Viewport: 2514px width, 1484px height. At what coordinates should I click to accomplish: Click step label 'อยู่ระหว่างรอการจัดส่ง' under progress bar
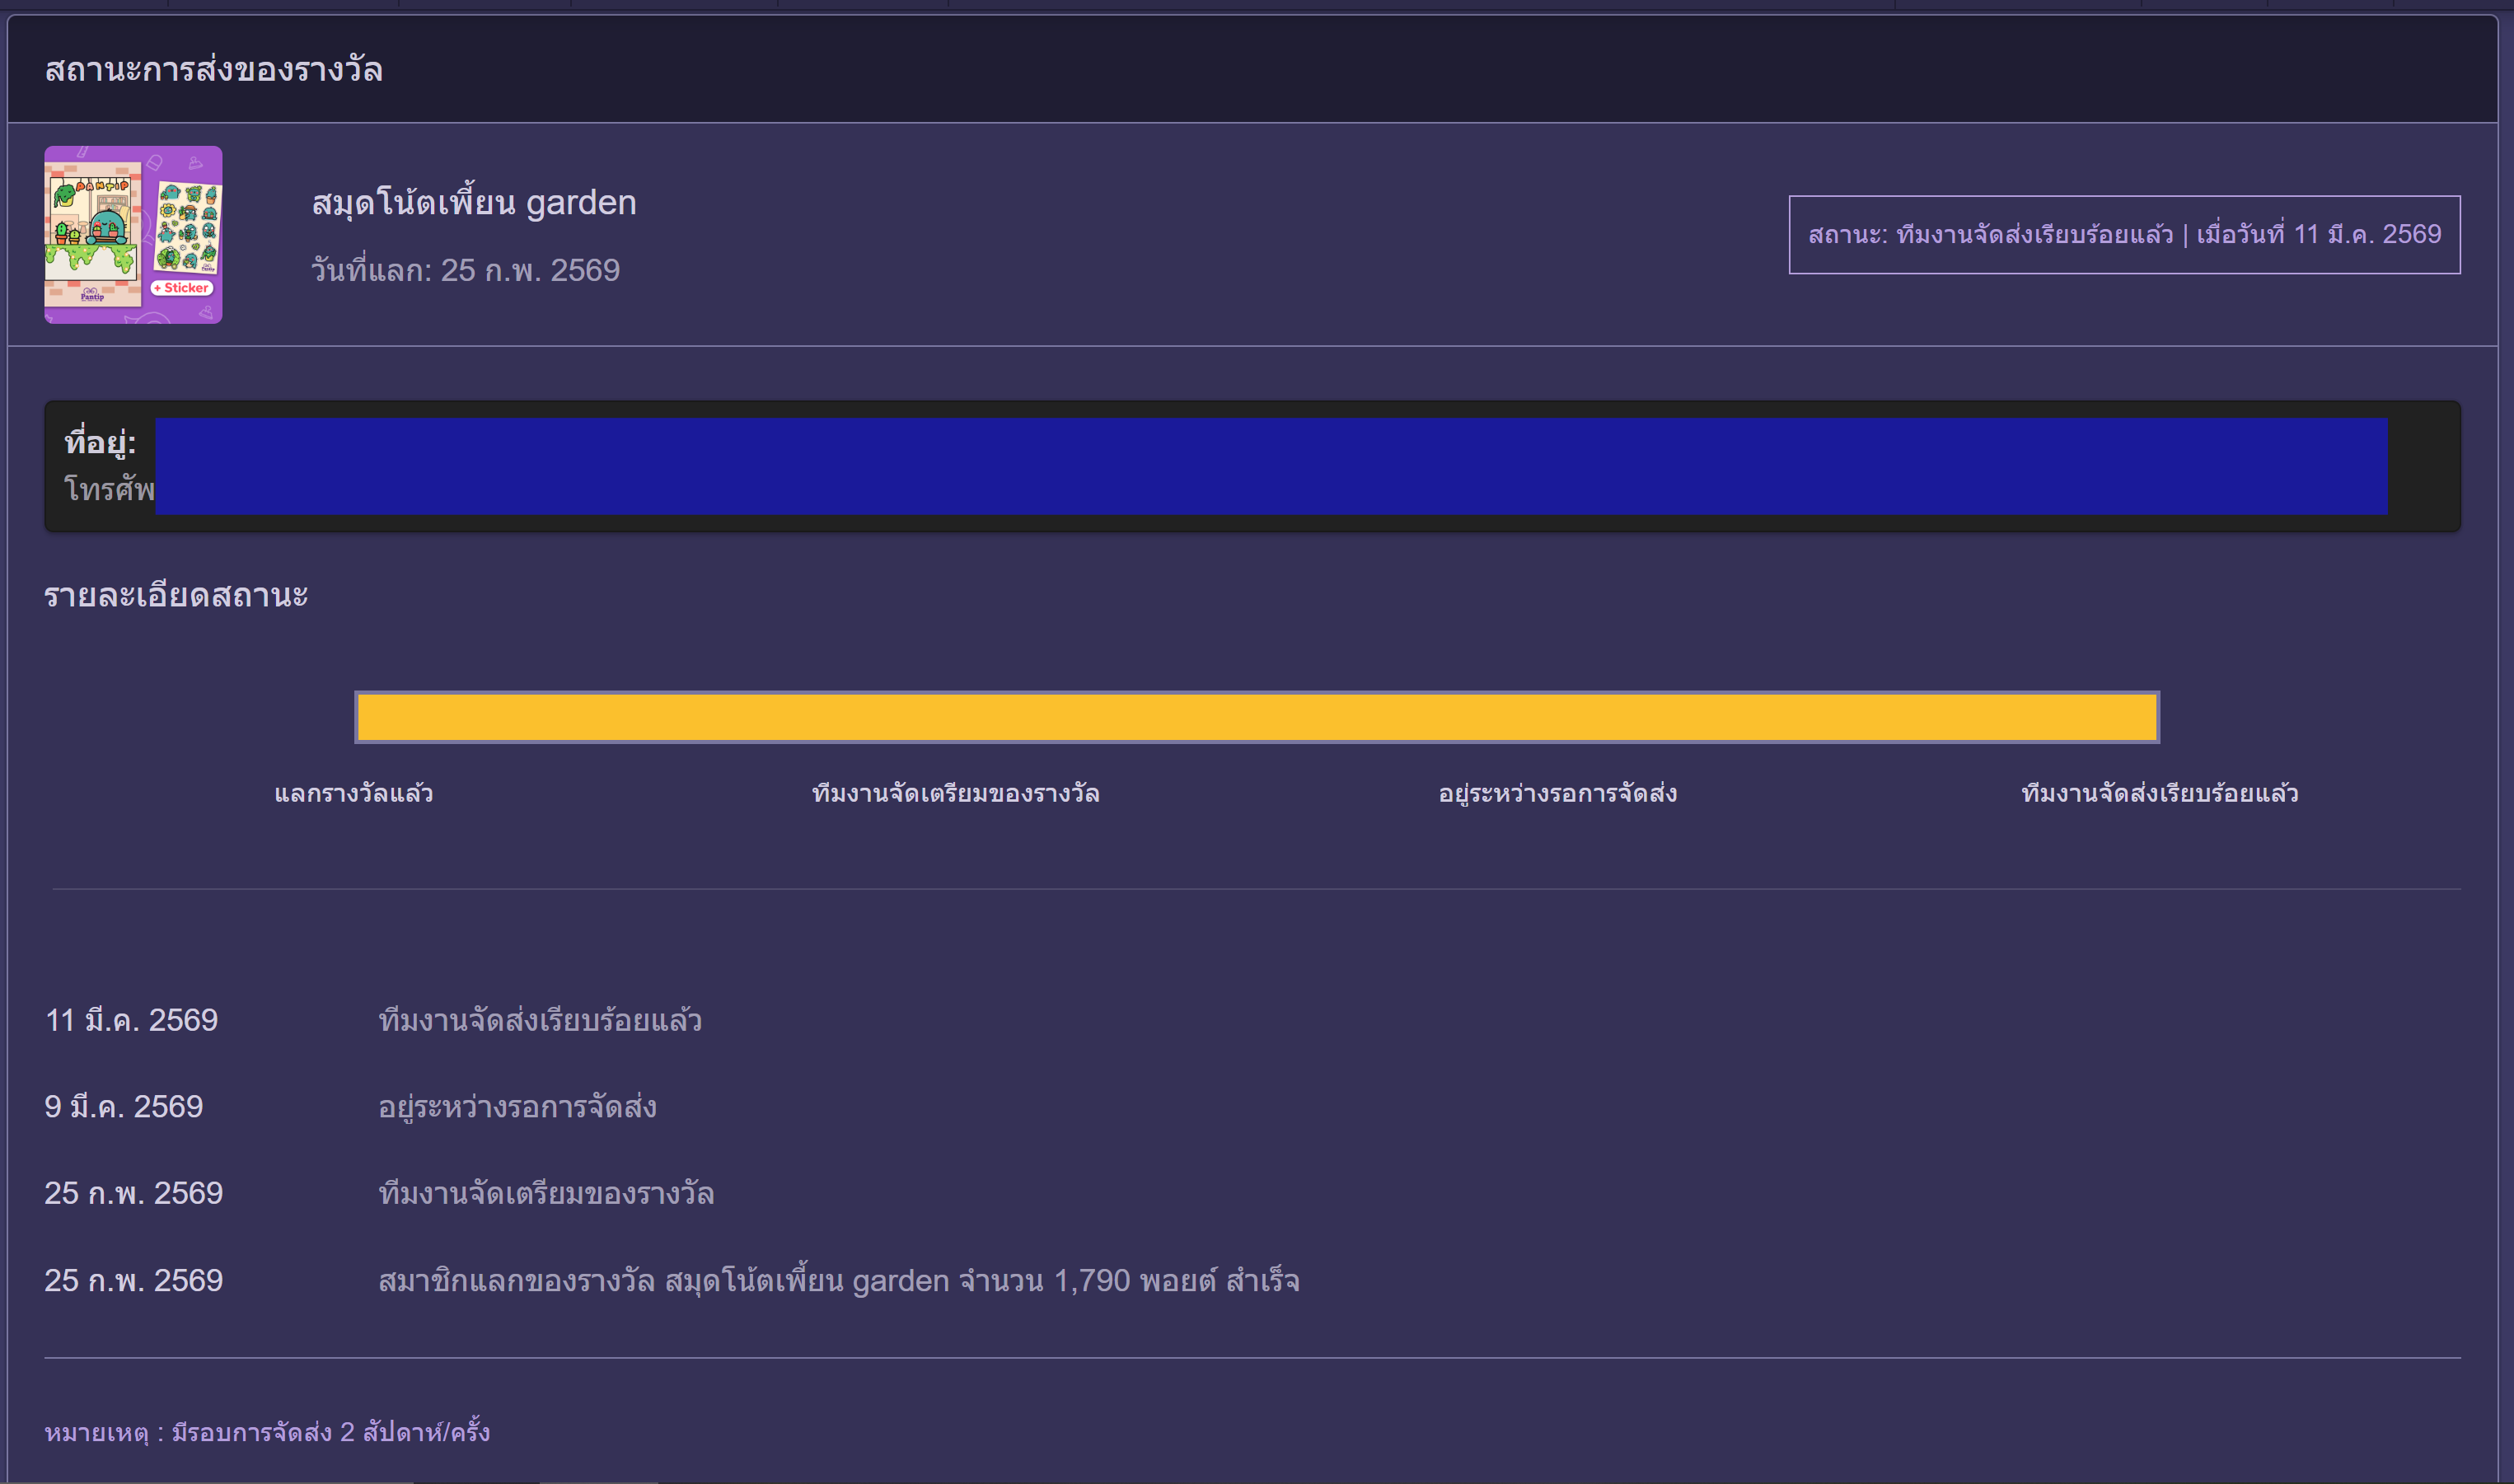click(1557, 794)
